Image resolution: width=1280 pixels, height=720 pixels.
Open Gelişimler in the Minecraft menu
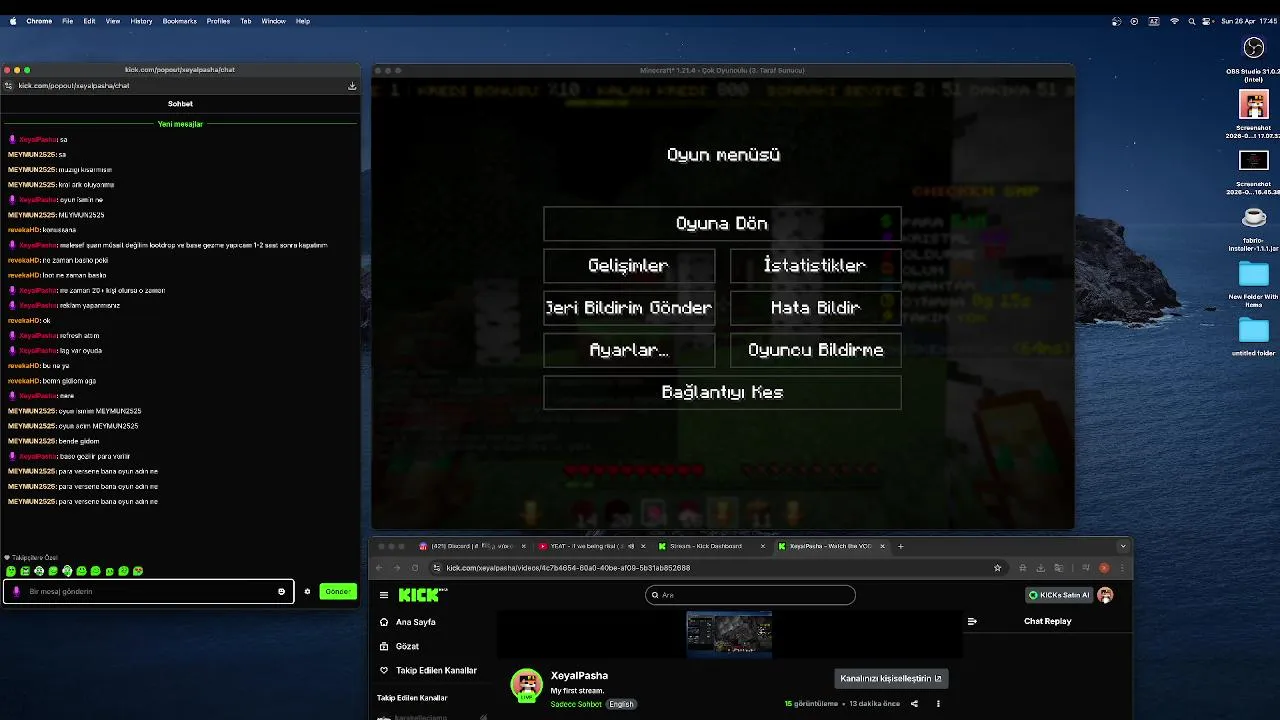(629, 266)
